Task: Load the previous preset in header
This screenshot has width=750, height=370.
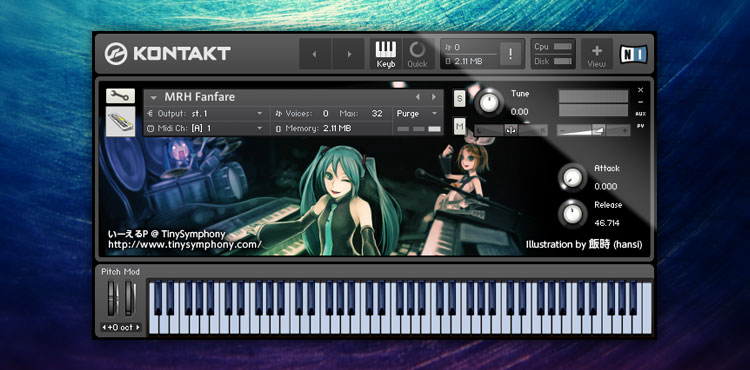Action: [315, 54]
